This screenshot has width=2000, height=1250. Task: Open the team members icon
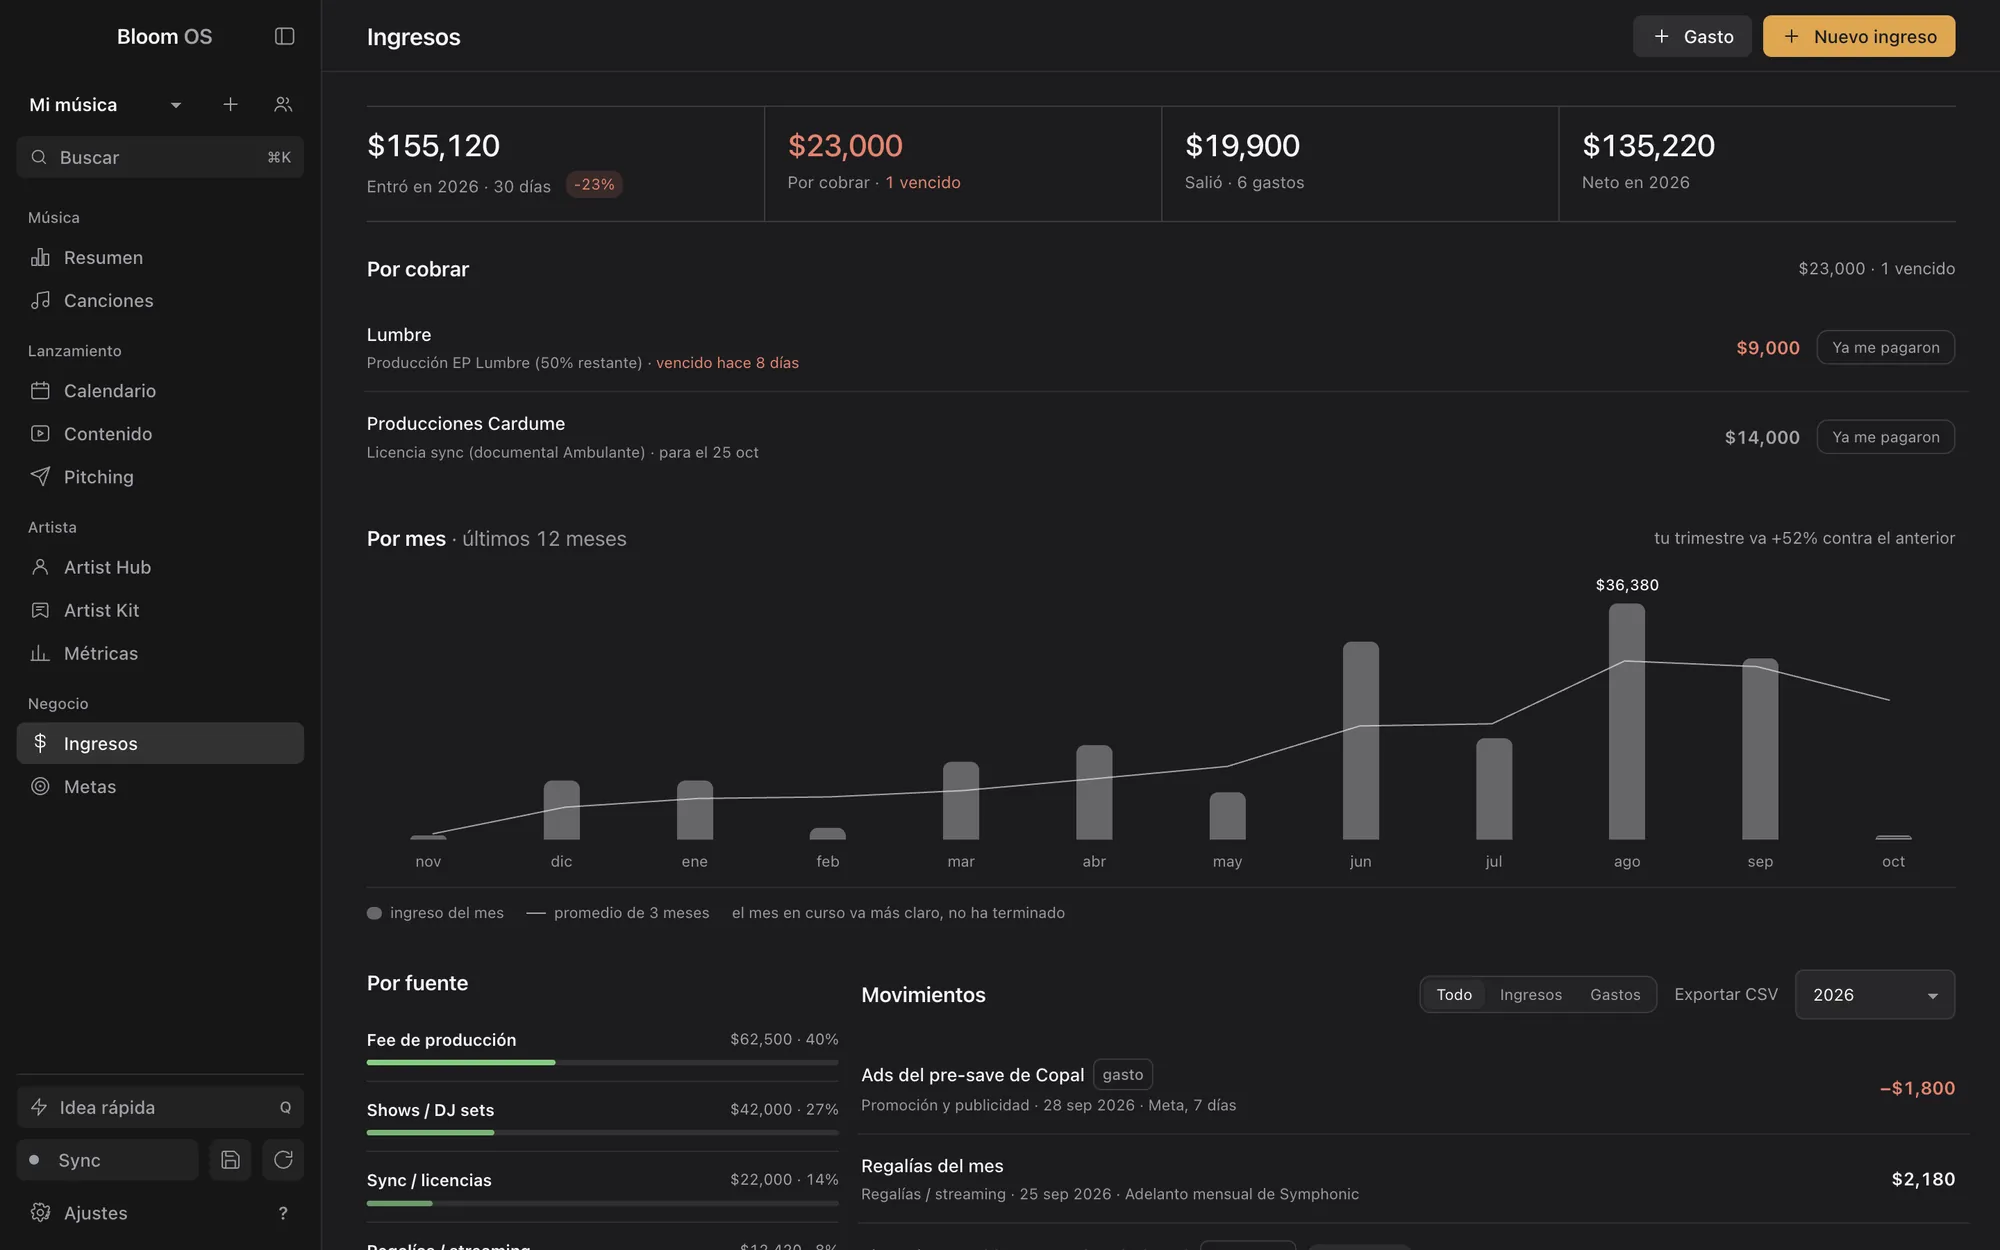pos(283,104)
